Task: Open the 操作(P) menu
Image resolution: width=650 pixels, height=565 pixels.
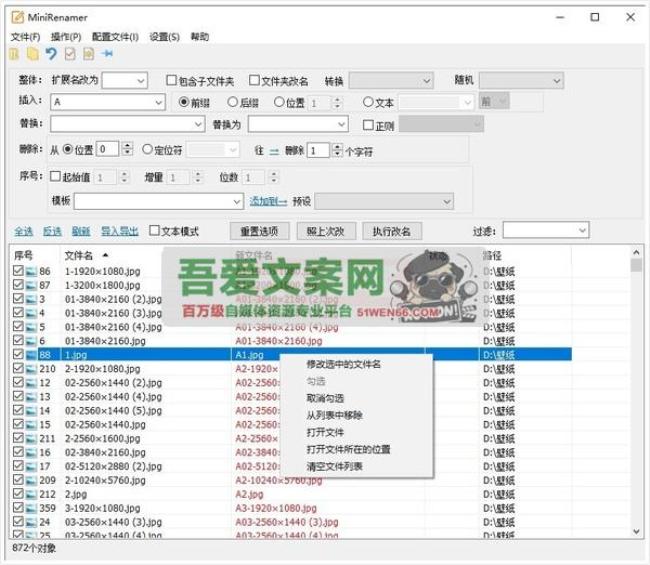Action: 66,37
